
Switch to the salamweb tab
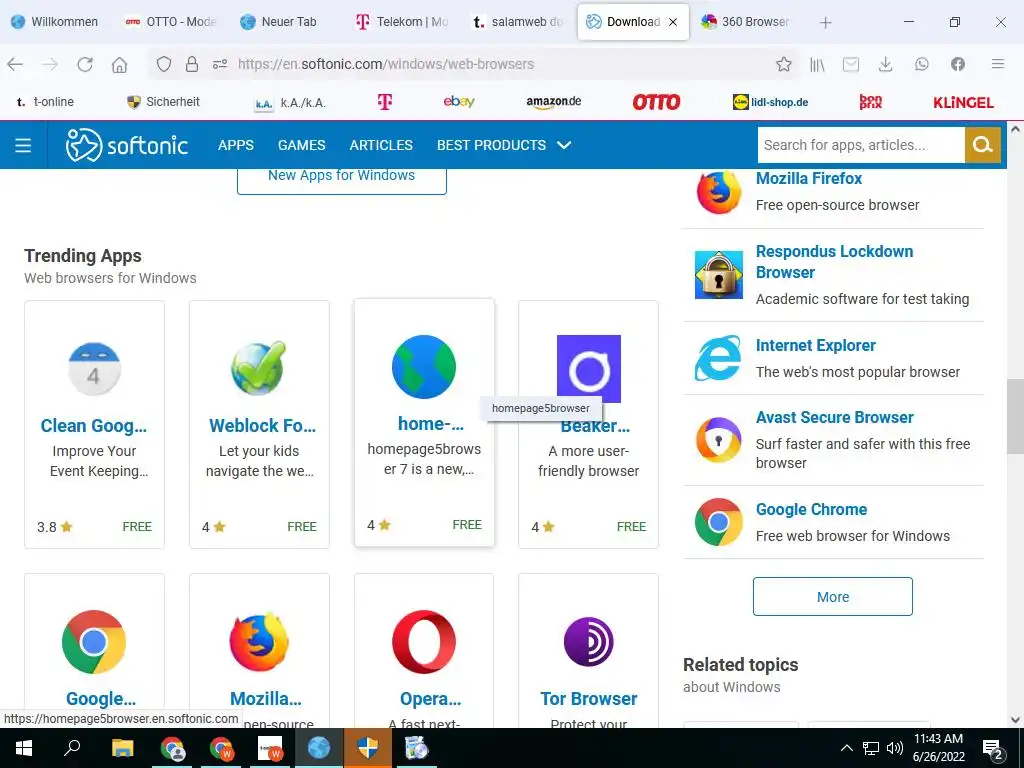518,22
